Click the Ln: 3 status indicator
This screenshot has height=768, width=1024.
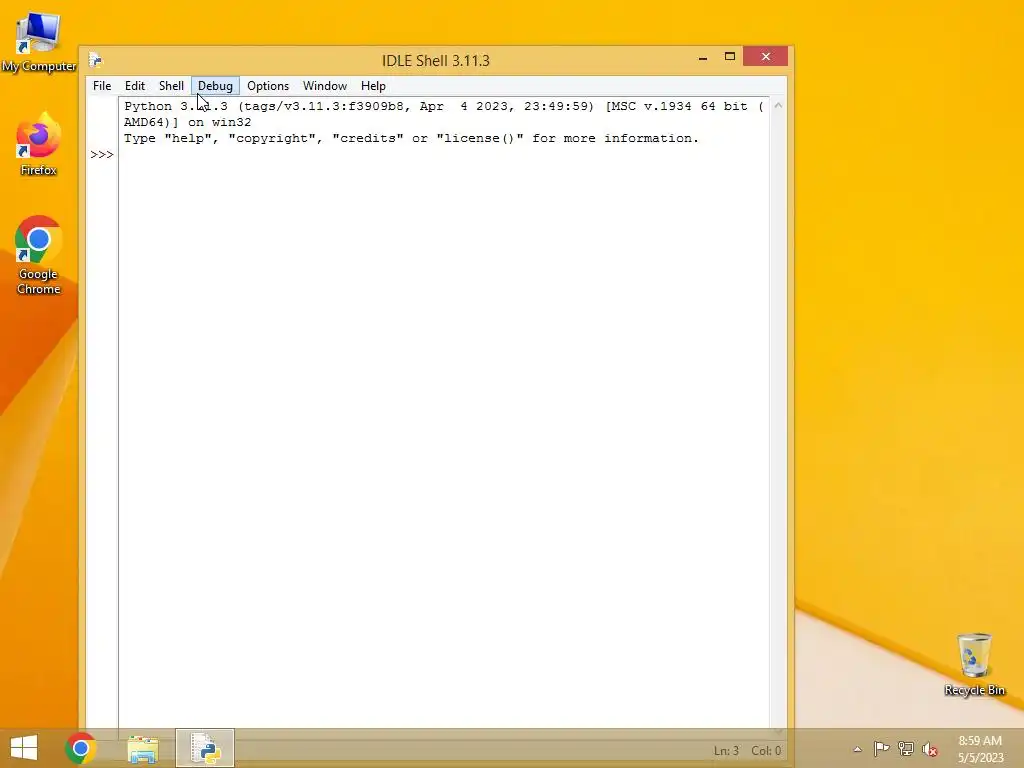(x=726, y=751)
